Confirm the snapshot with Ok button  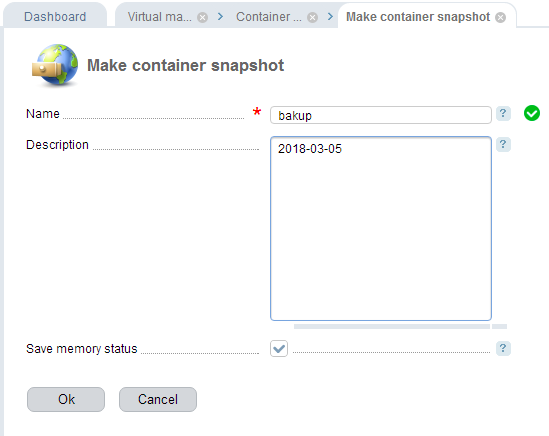click(66, 399)
